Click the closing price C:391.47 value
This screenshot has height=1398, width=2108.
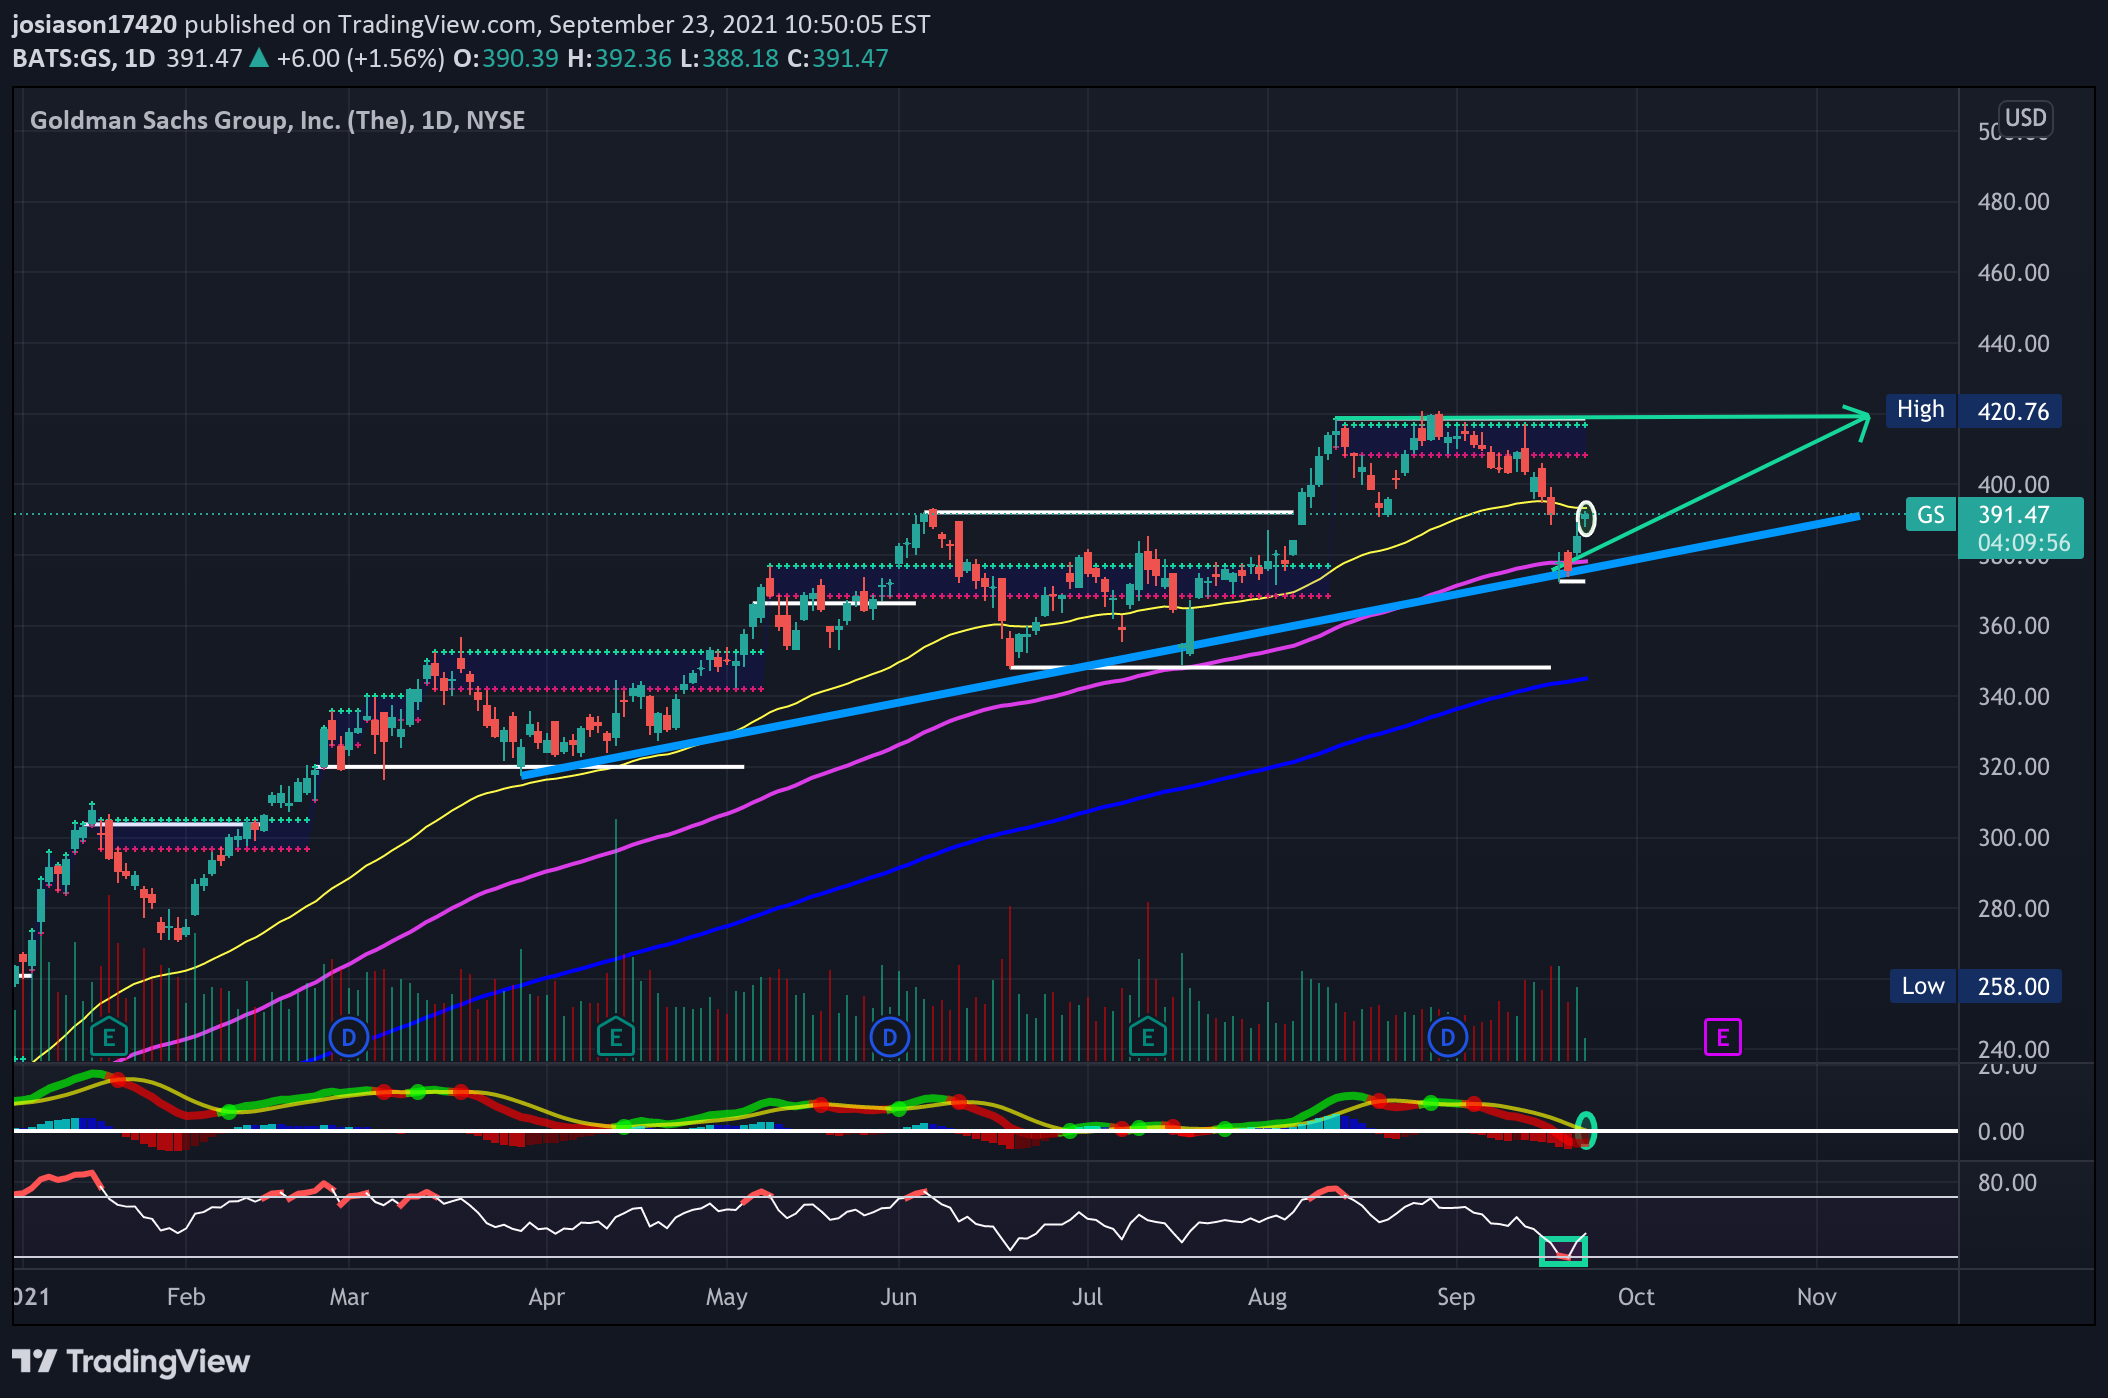[x=838, y=58]
